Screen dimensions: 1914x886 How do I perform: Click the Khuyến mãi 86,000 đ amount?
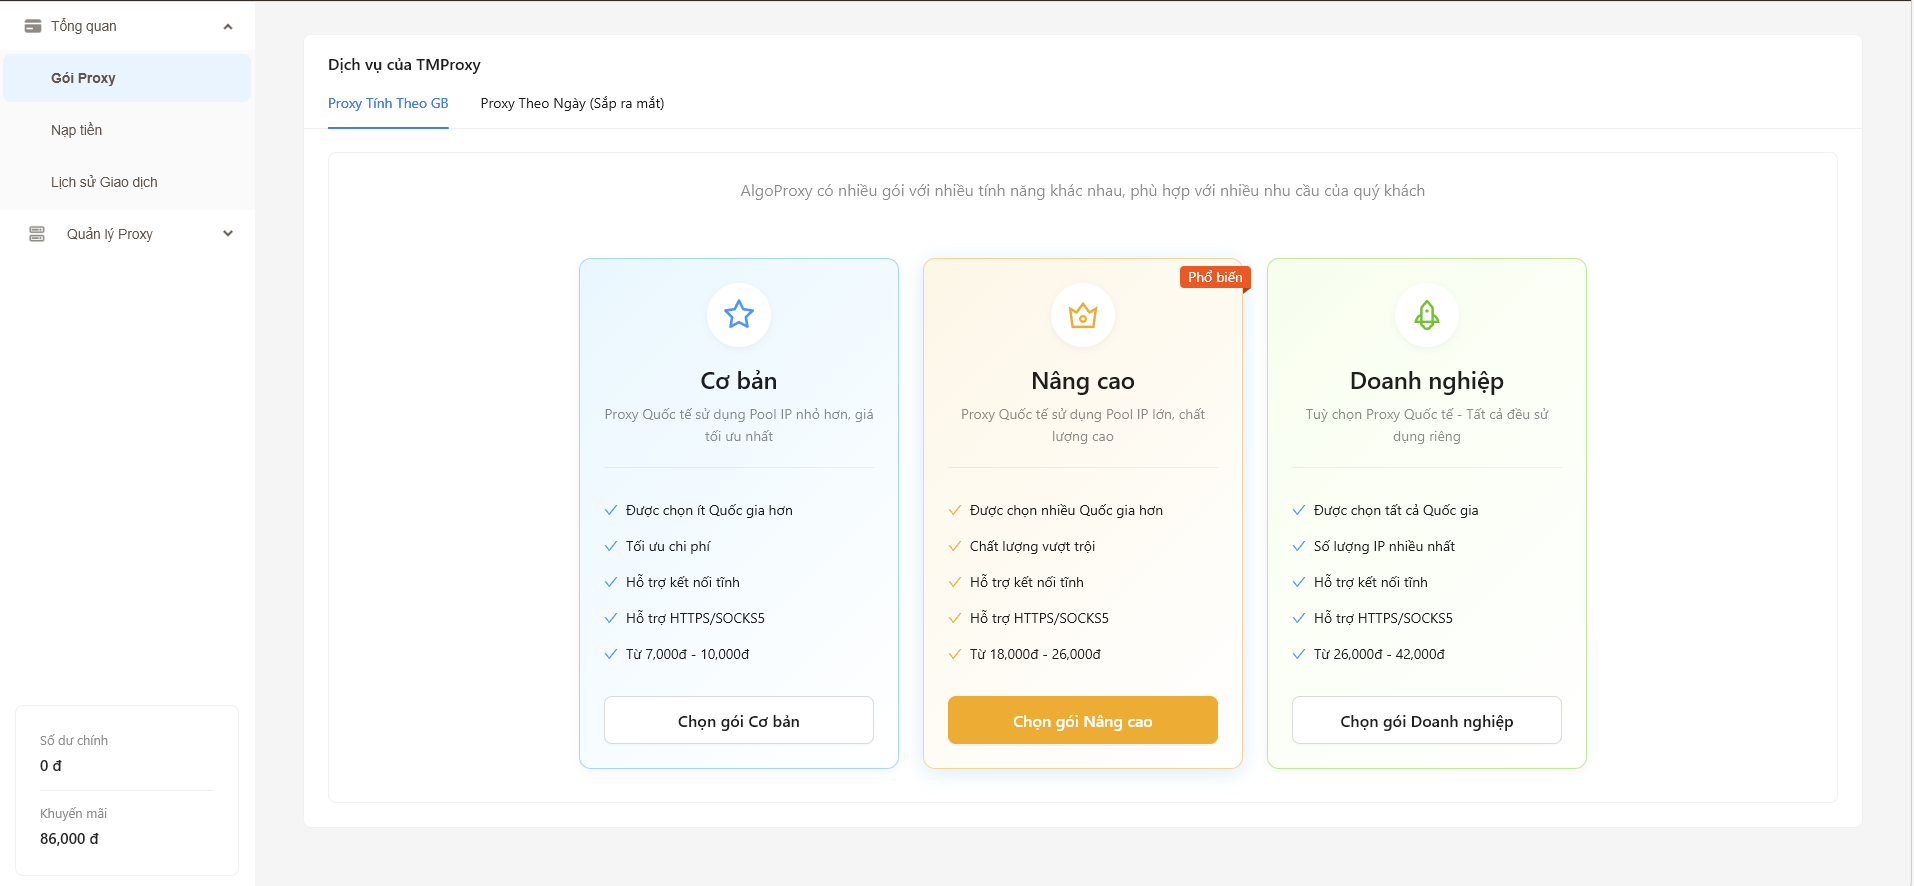tap(69, 839)
